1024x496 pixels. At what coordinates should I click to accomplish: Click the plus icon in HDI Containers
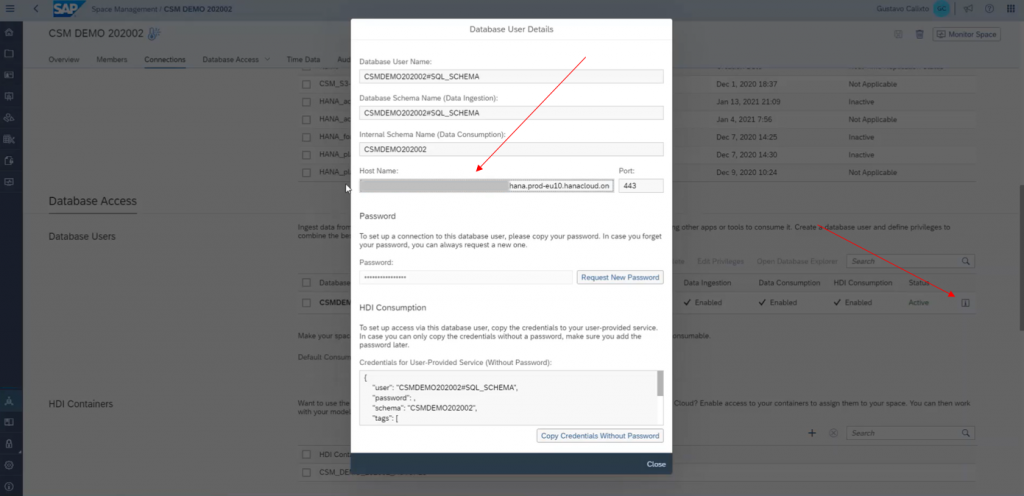[x=812, y=433]
